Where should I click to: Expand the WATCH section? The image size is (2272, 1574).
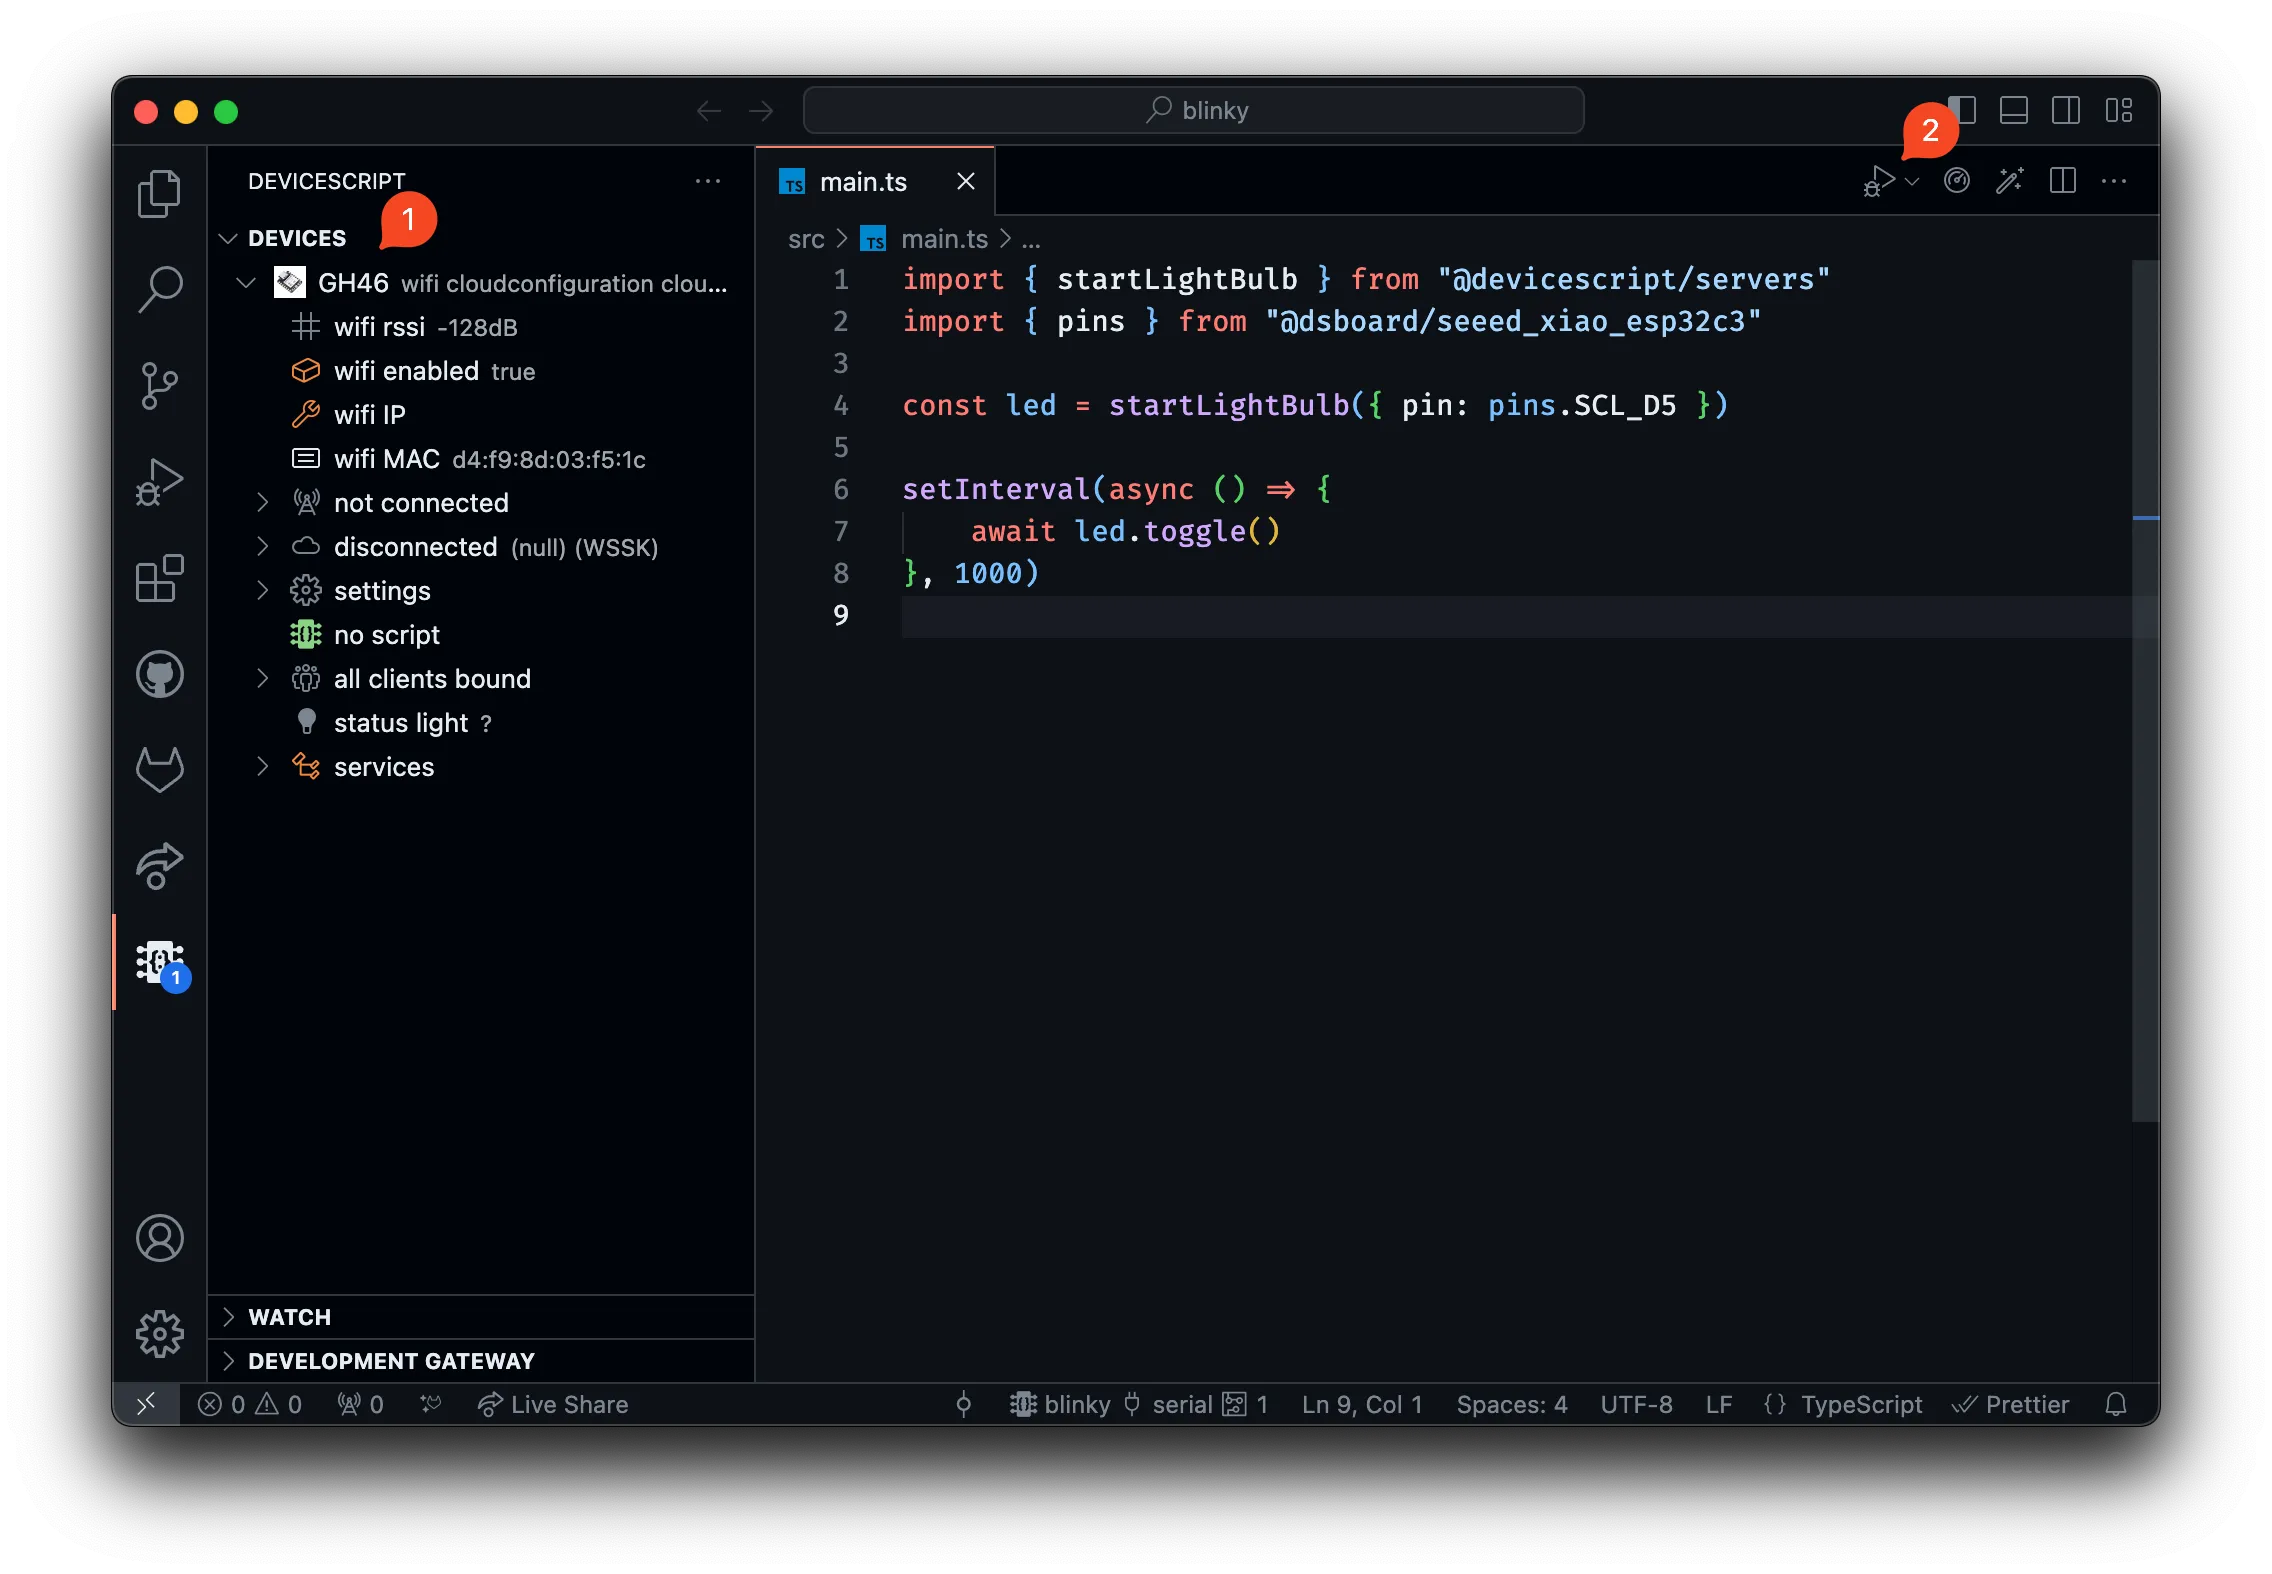289,1317
